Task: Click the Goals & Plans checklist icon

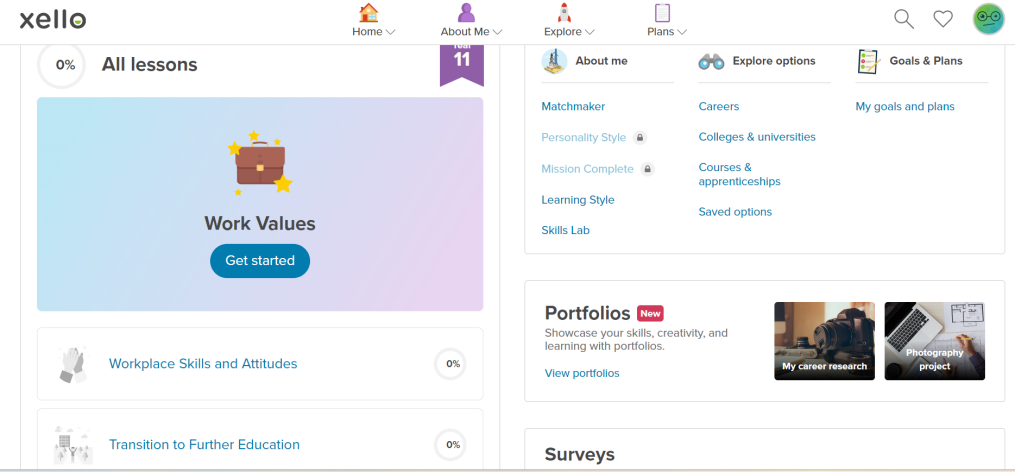Action: pyautogui.click(x=869, y=62)
